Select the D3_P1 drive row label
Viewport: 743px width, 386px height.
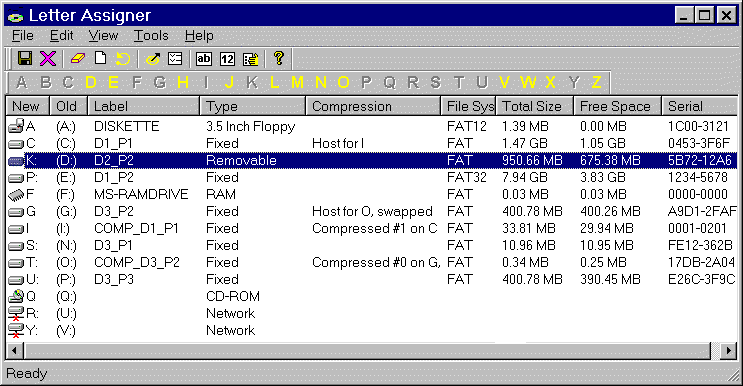(x=113, y=245)
